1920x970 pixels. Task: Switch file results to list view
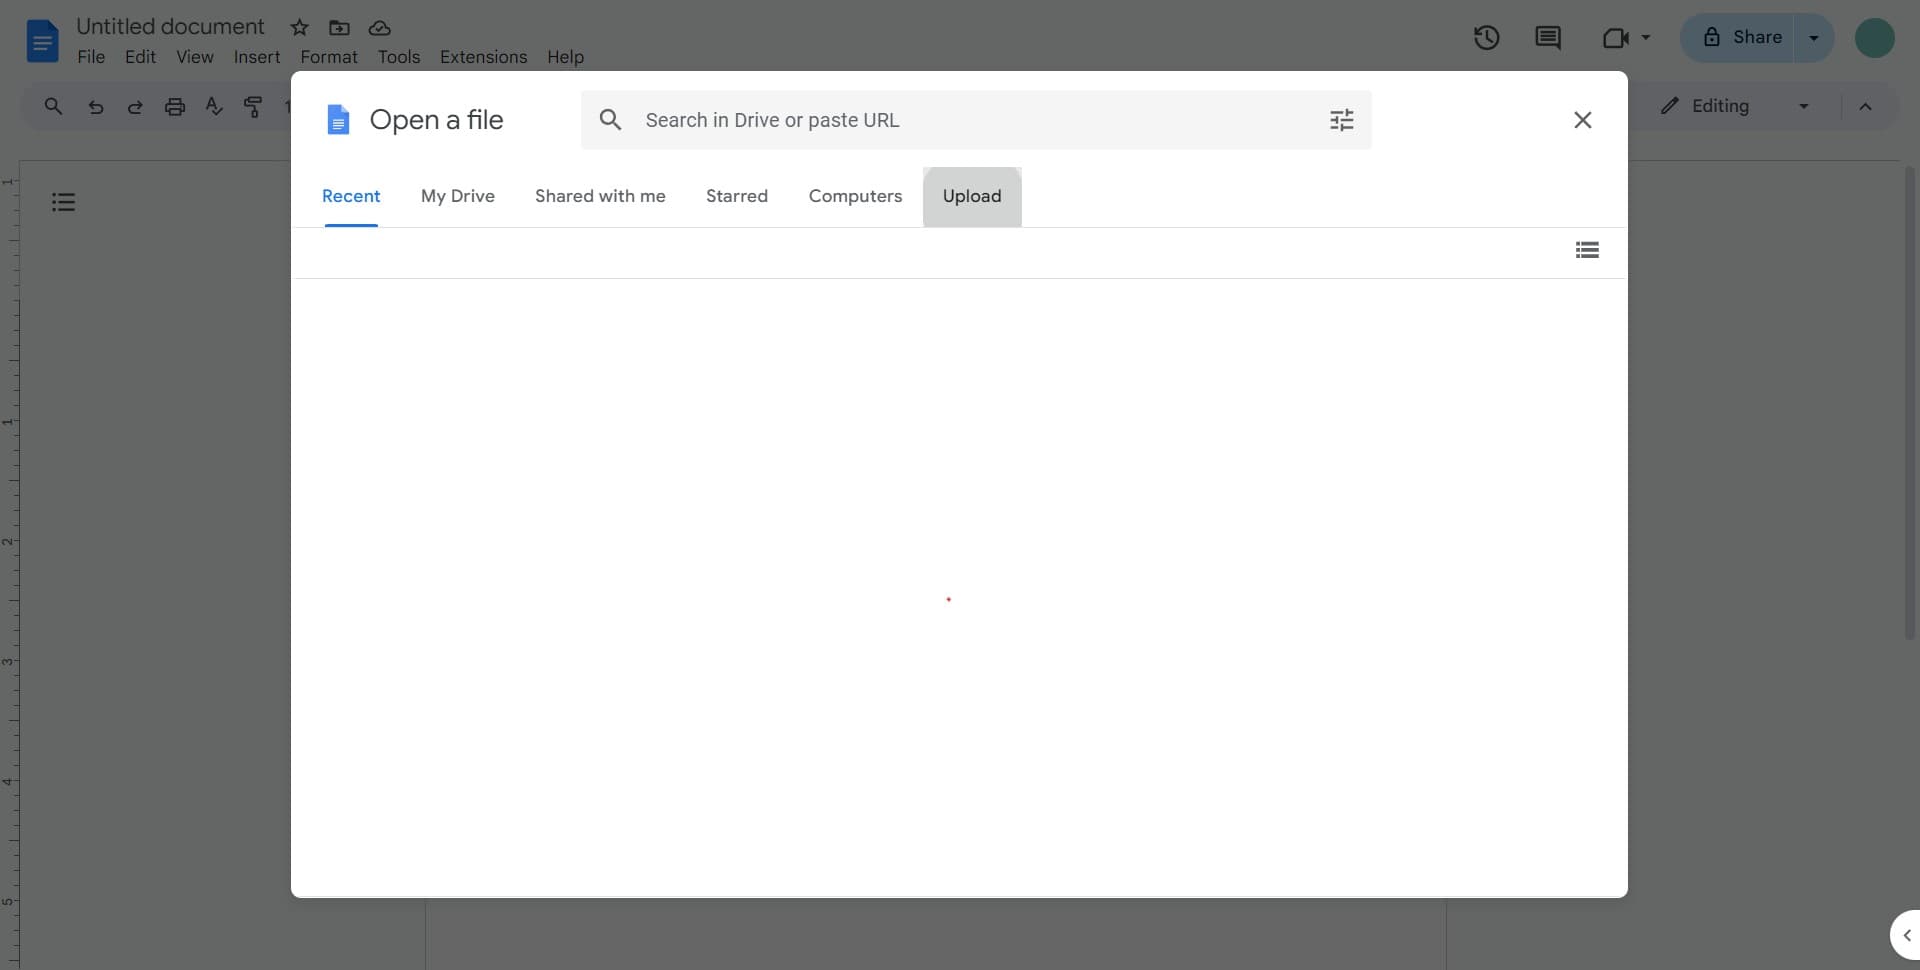[1587, 249]
